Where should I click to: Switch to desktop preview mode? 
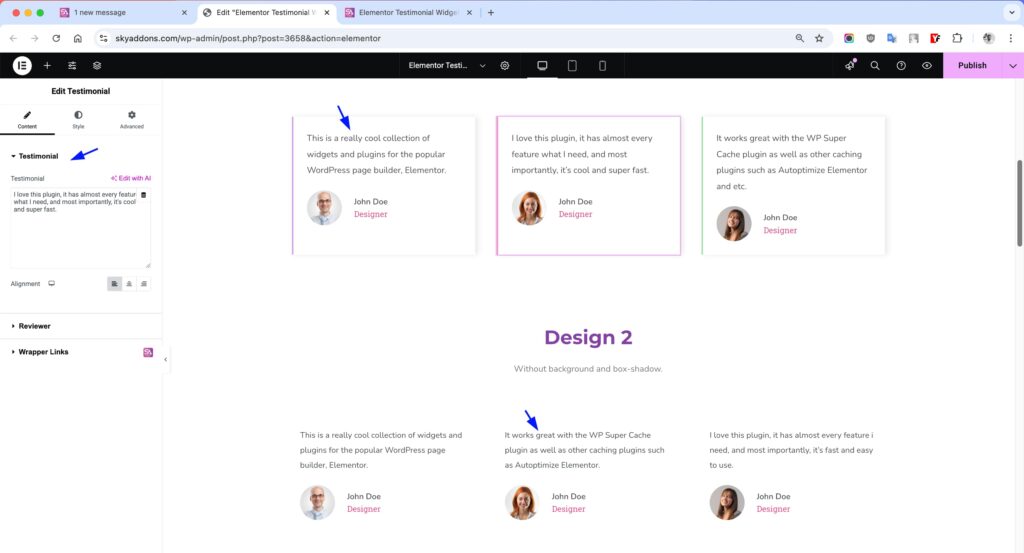pyautogui.click(x=542, y=65)
